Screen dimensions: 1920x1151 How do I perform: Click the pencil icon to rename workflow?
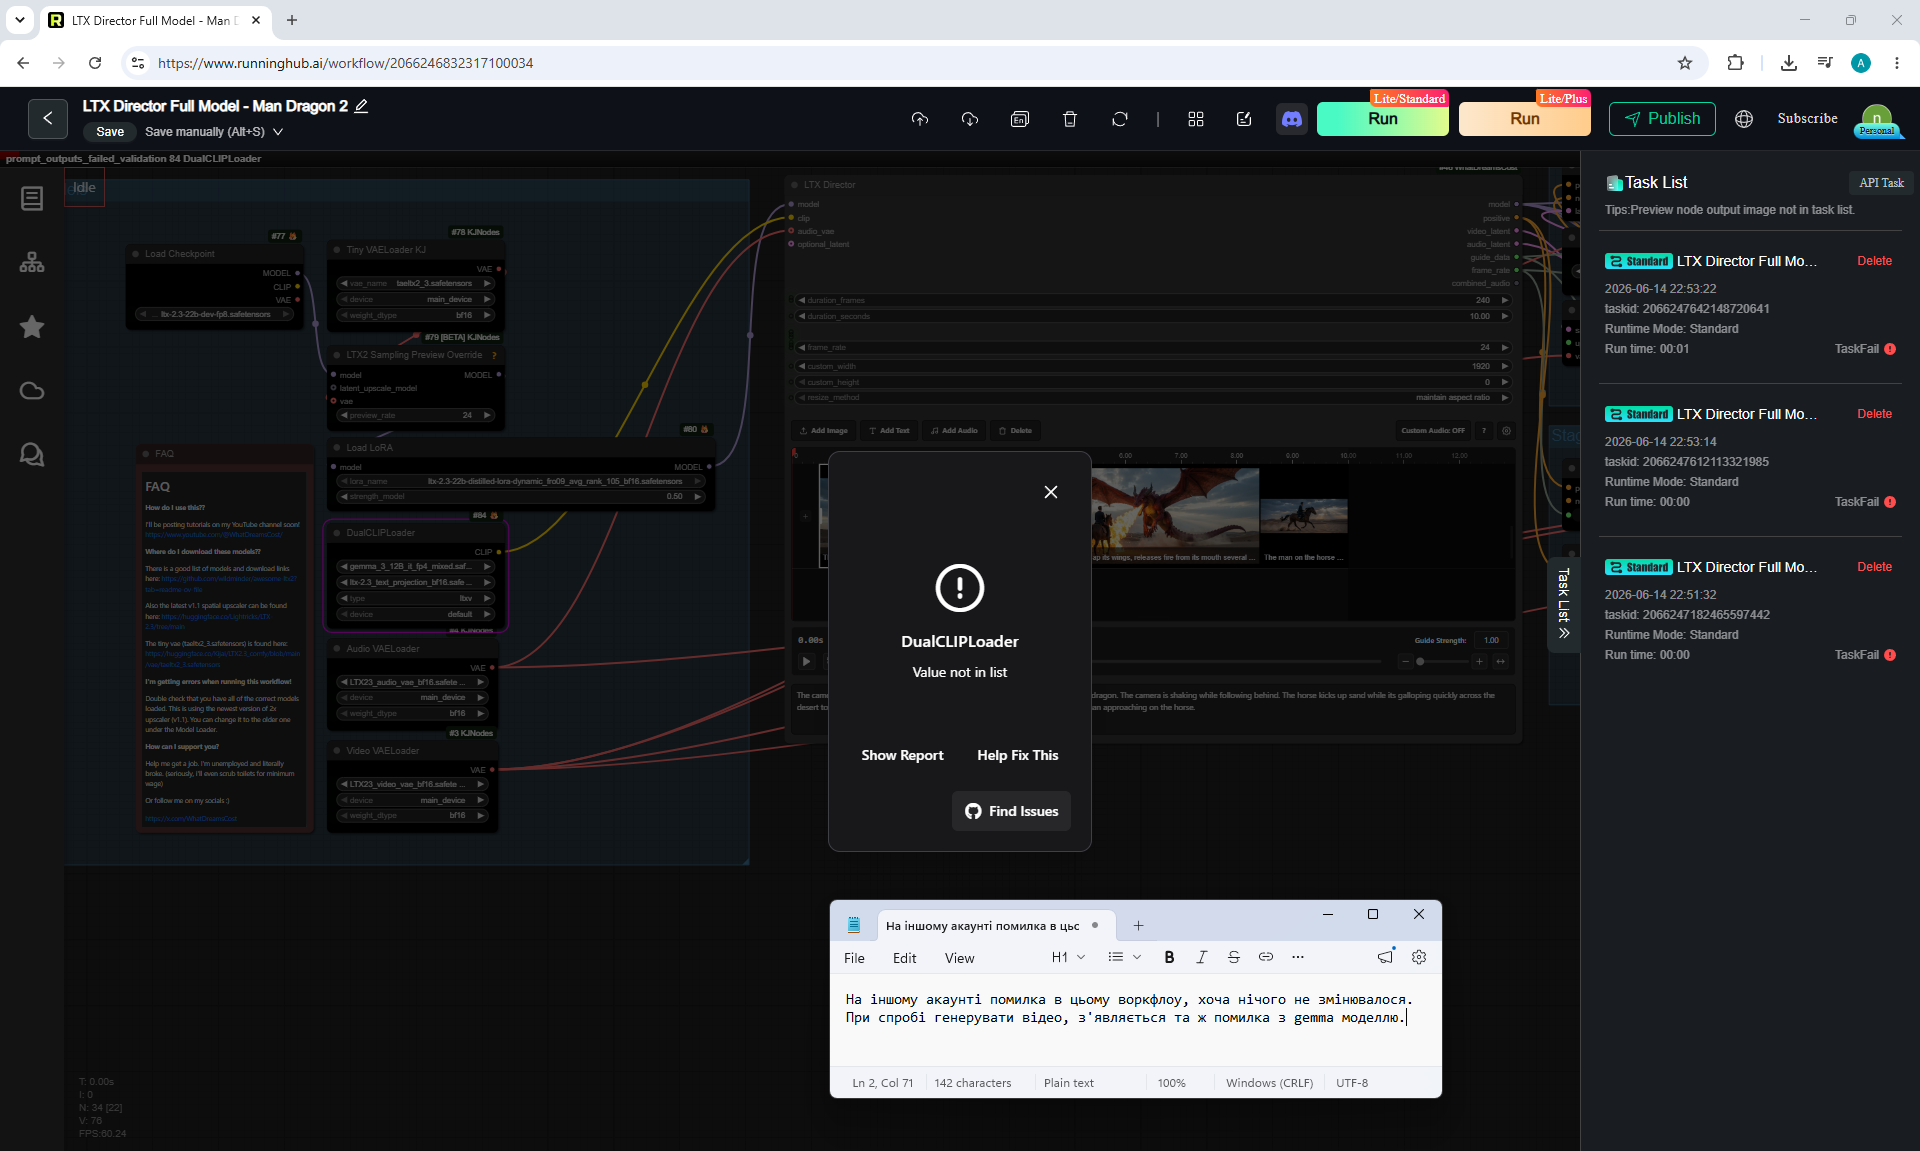(362, 106)
